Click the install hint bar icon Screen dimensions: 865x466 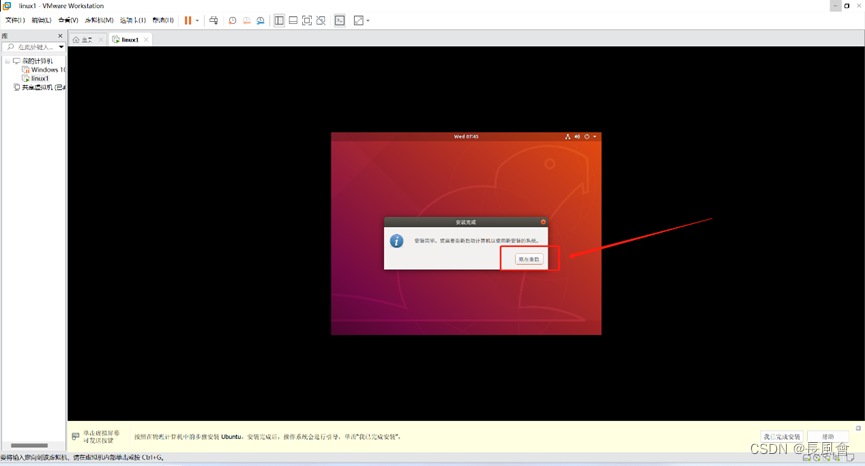point(76,436)
